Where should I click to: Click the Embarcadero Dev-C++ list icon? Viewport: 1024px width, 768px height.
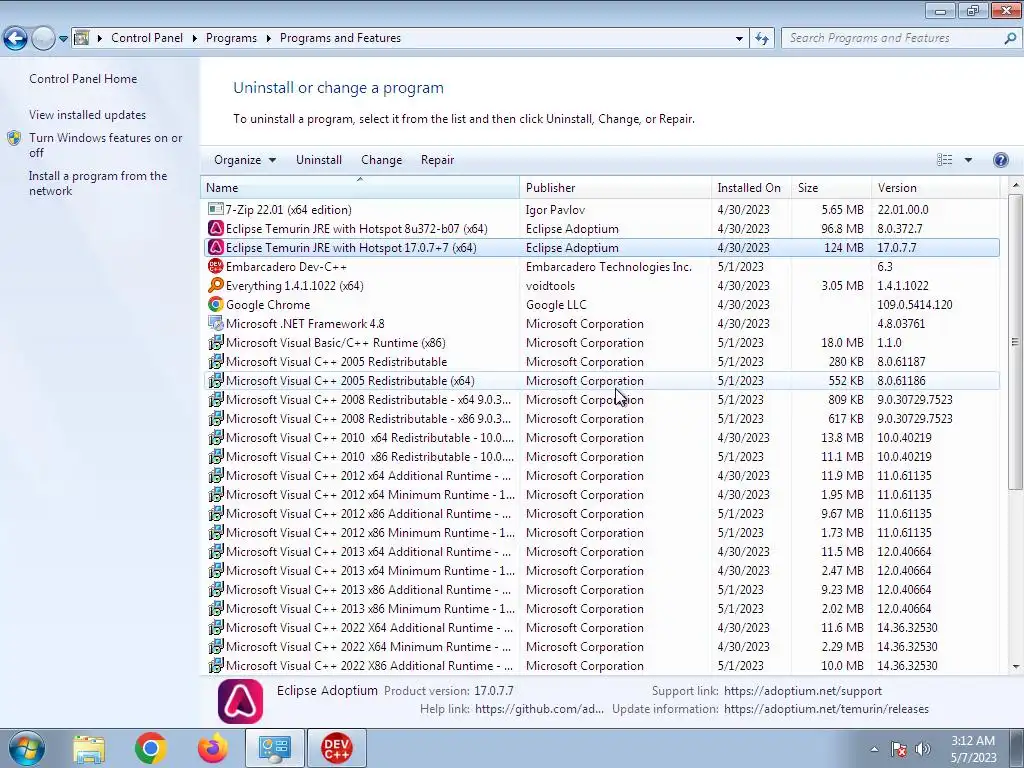[x=215, y=266]
